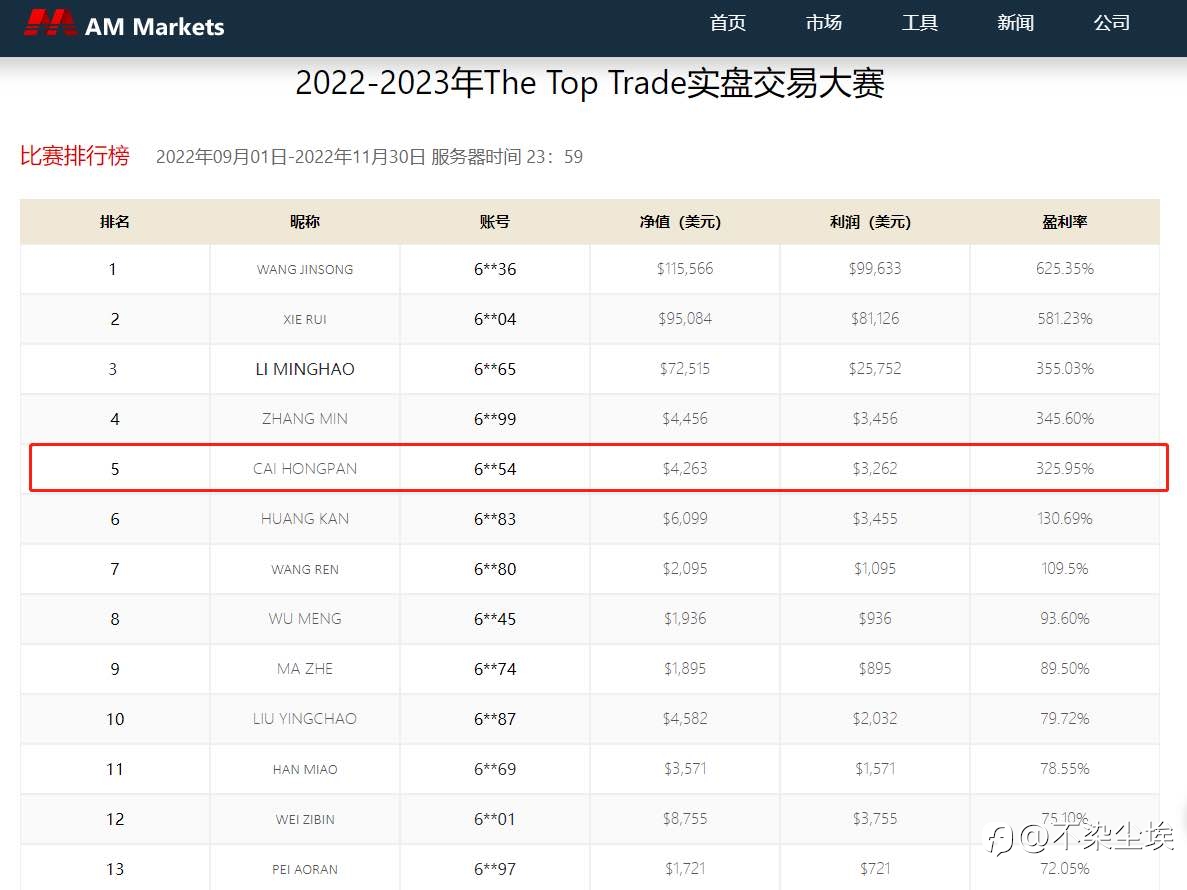Open the 市场 menu item

coord(824,23)
